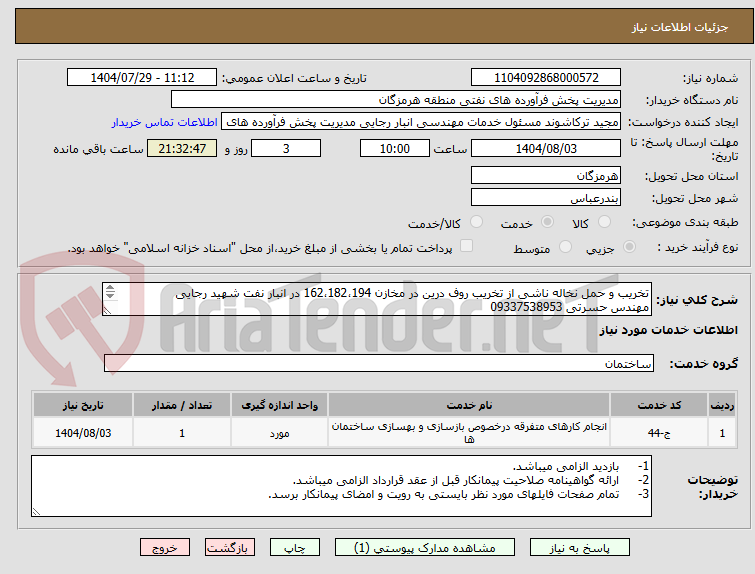Click the quantity cell 1 in the table
This screenshot has height=574, width=755.
[x=182, y=433]
